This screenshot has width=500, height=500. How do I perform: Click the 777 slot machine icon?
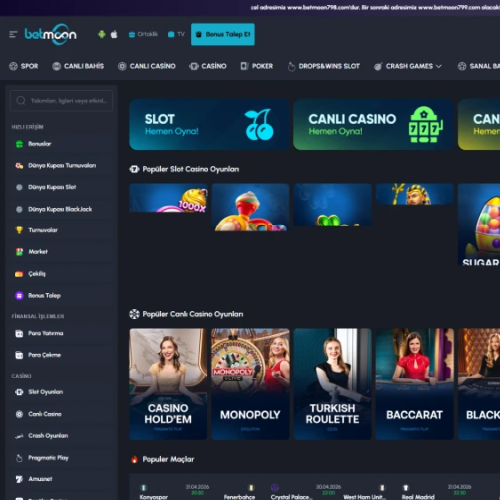click(x=425, y=124)
